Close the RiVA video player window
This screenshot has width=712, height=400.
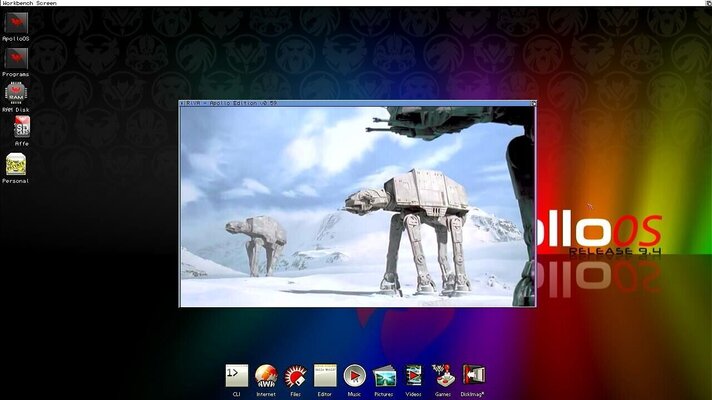183,103
